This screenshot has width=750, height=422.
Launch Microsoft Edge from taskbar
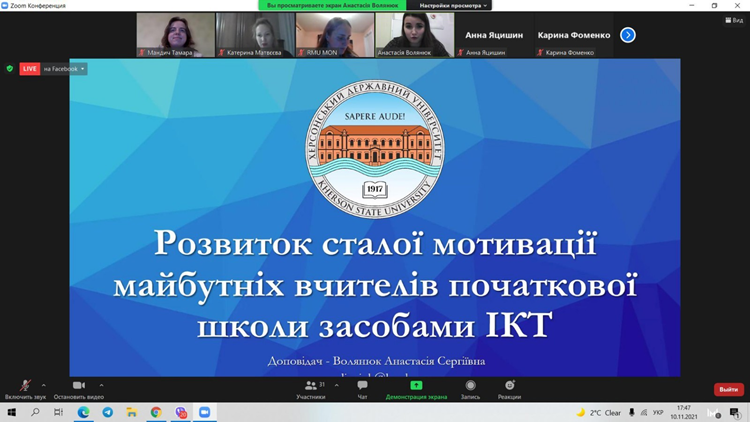point(83,412)
